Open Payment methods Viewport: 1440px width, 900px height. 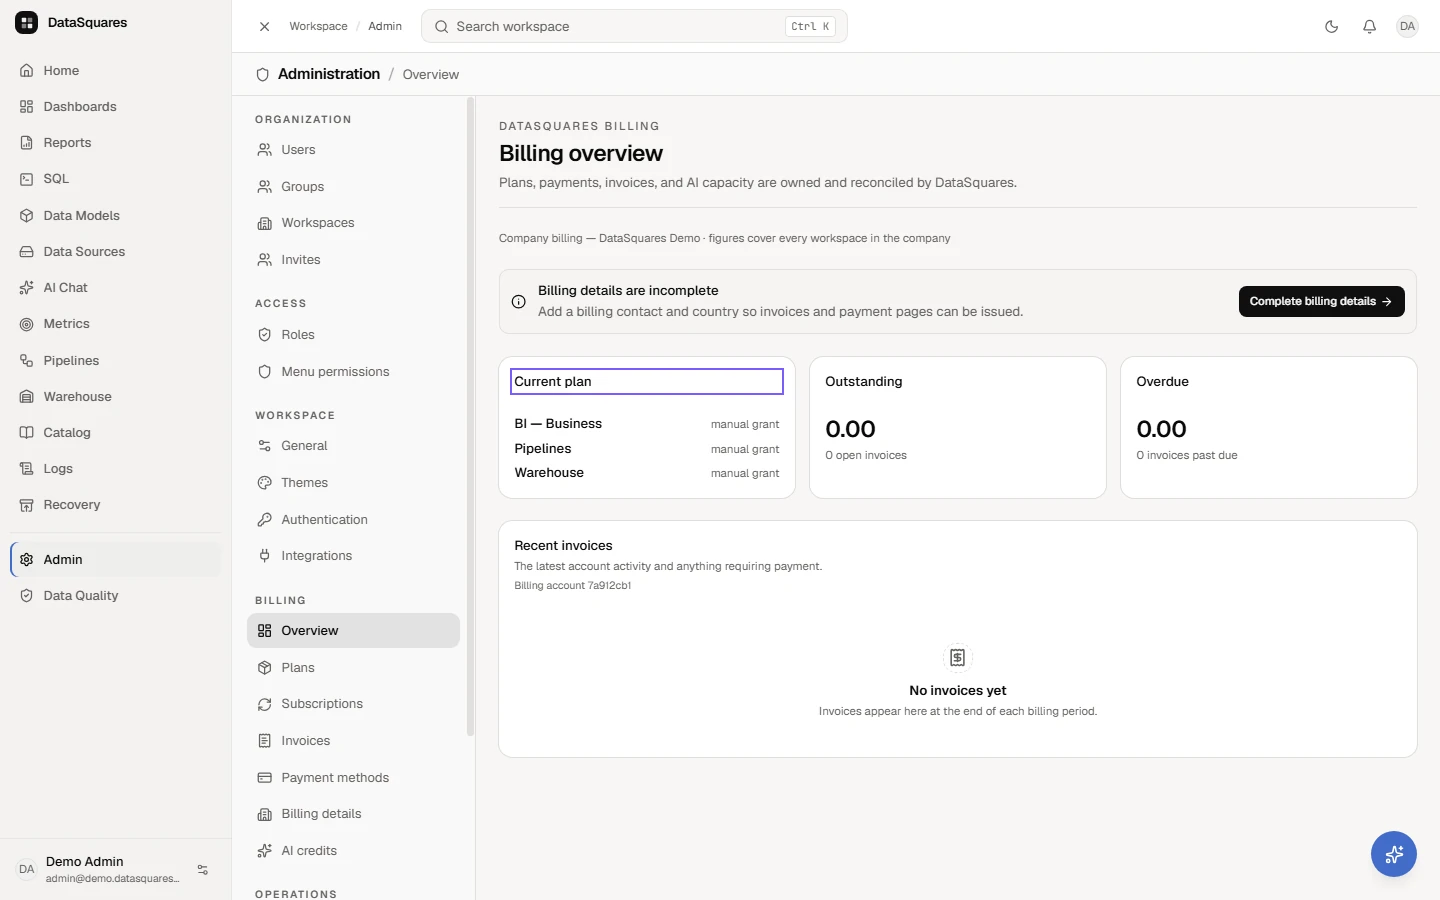(353, 778)
